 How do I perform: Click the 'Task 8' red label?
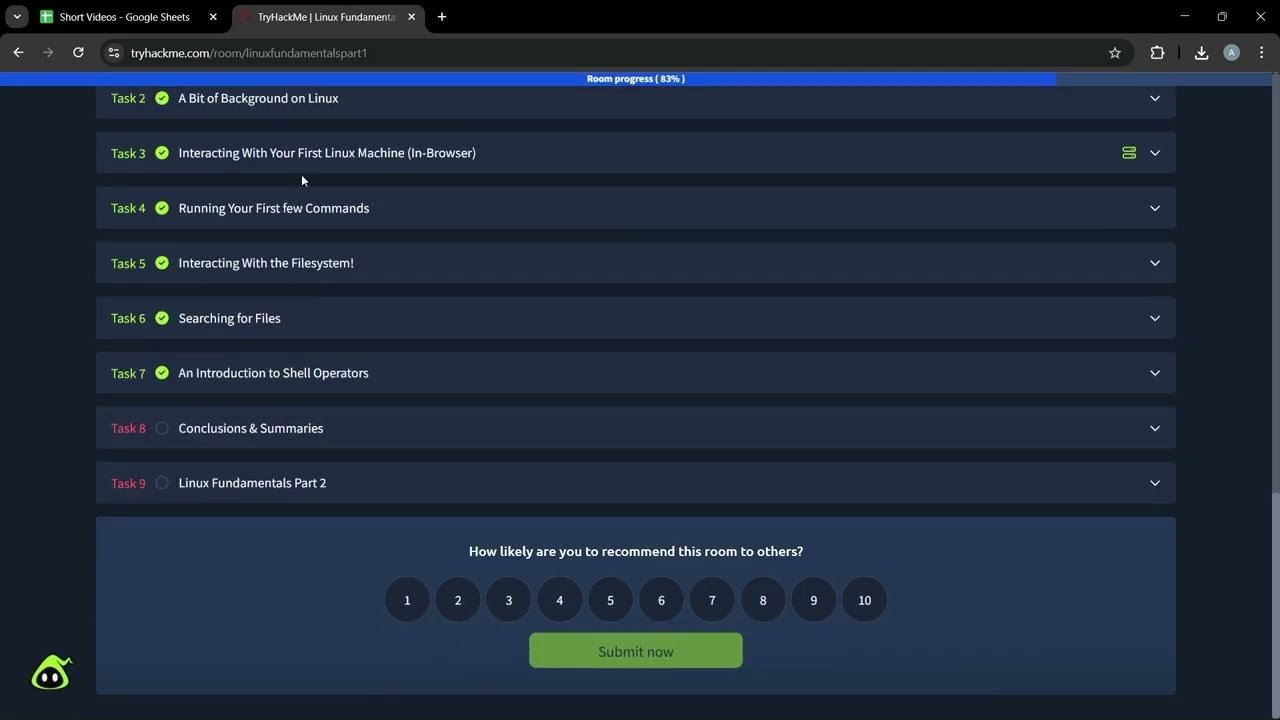(x=128, y=428)
